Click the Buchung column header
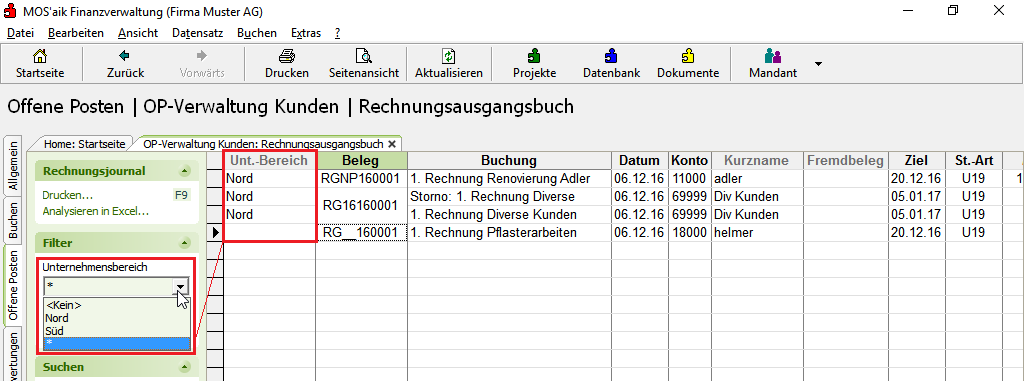 pos(509,161)
